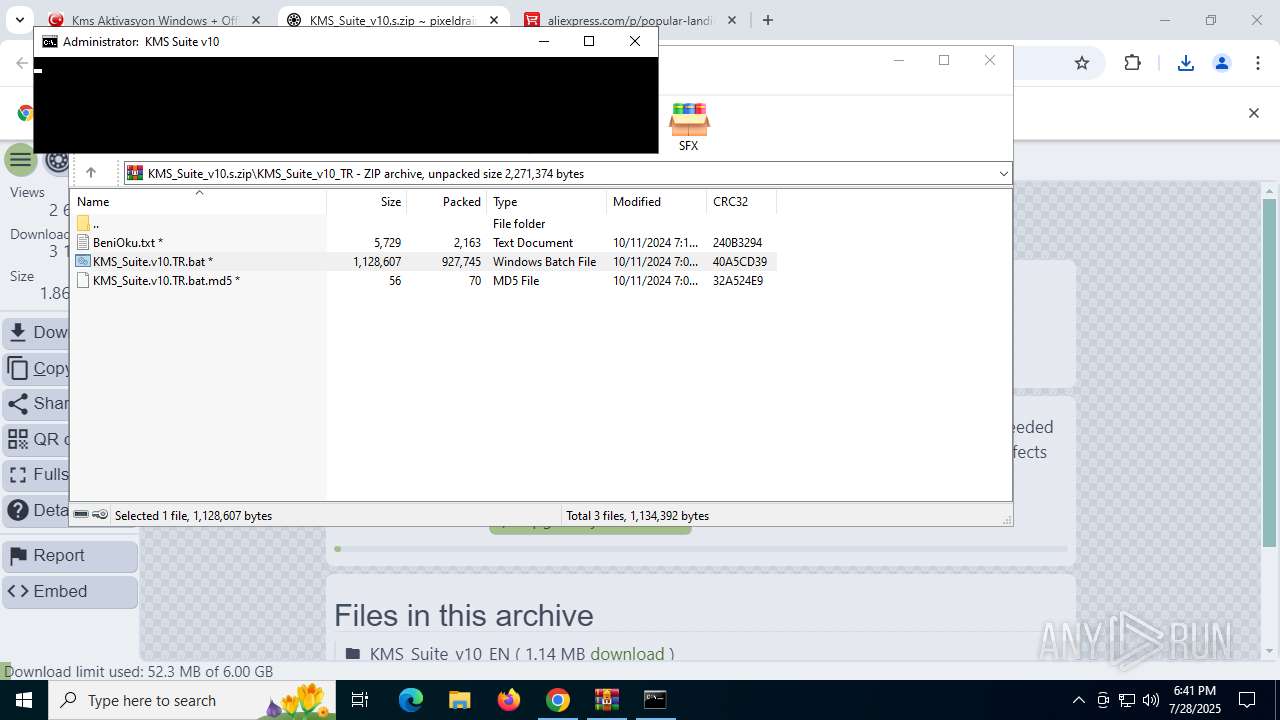Sort list by Size column
Viewport: 1280px width, 720px height.
(x=366, y=202)
